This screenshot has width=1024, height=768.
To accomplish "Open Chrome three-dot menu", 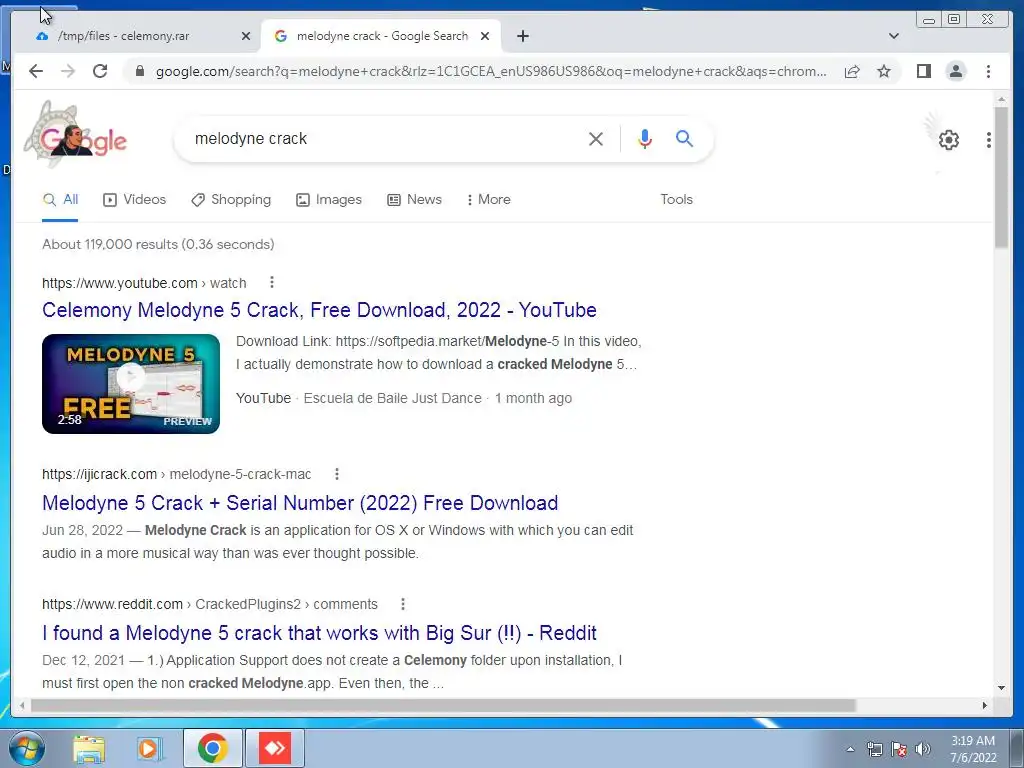I will 988,71.
